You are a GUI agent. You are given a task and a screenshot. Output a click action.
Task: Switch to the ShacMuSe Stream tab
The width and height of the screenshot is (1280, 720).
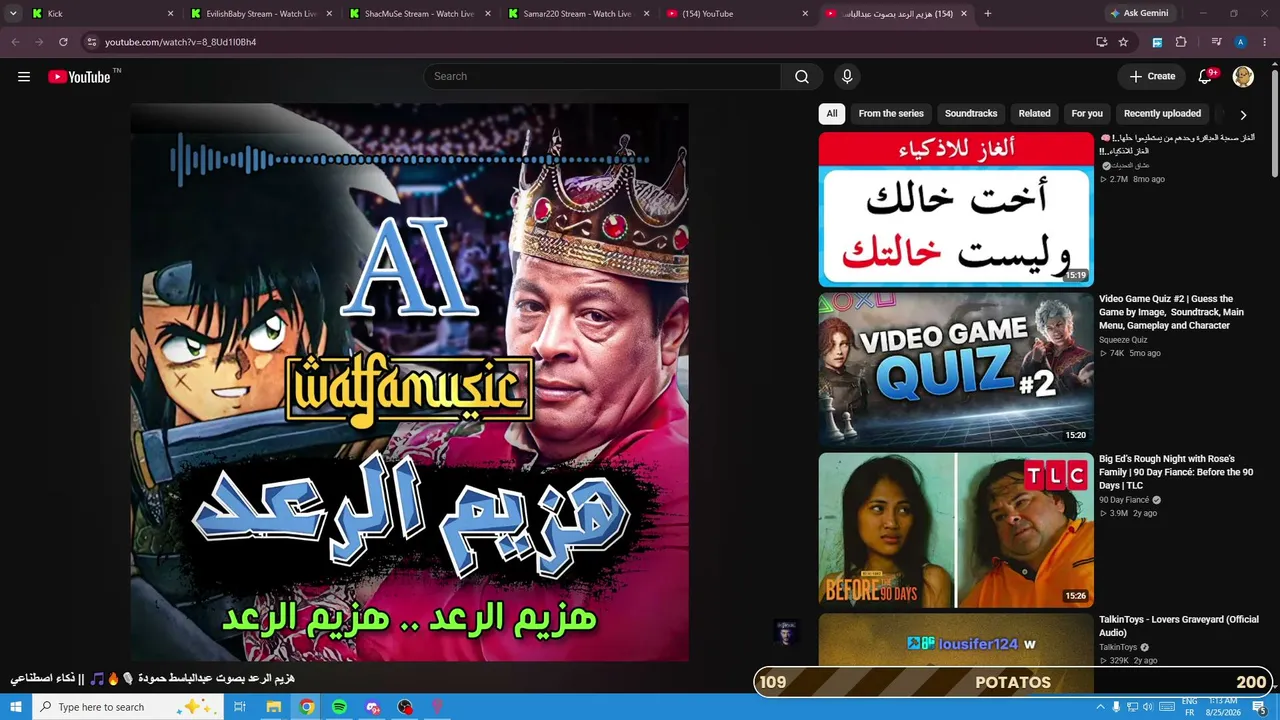[419, 14]
